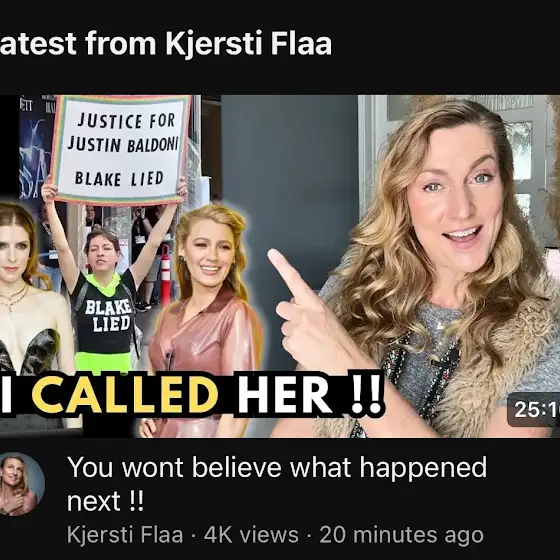Viewport: 560px width, 560px height.
Task: Click the 25:1 video duration badge
Action: [535, 409]
